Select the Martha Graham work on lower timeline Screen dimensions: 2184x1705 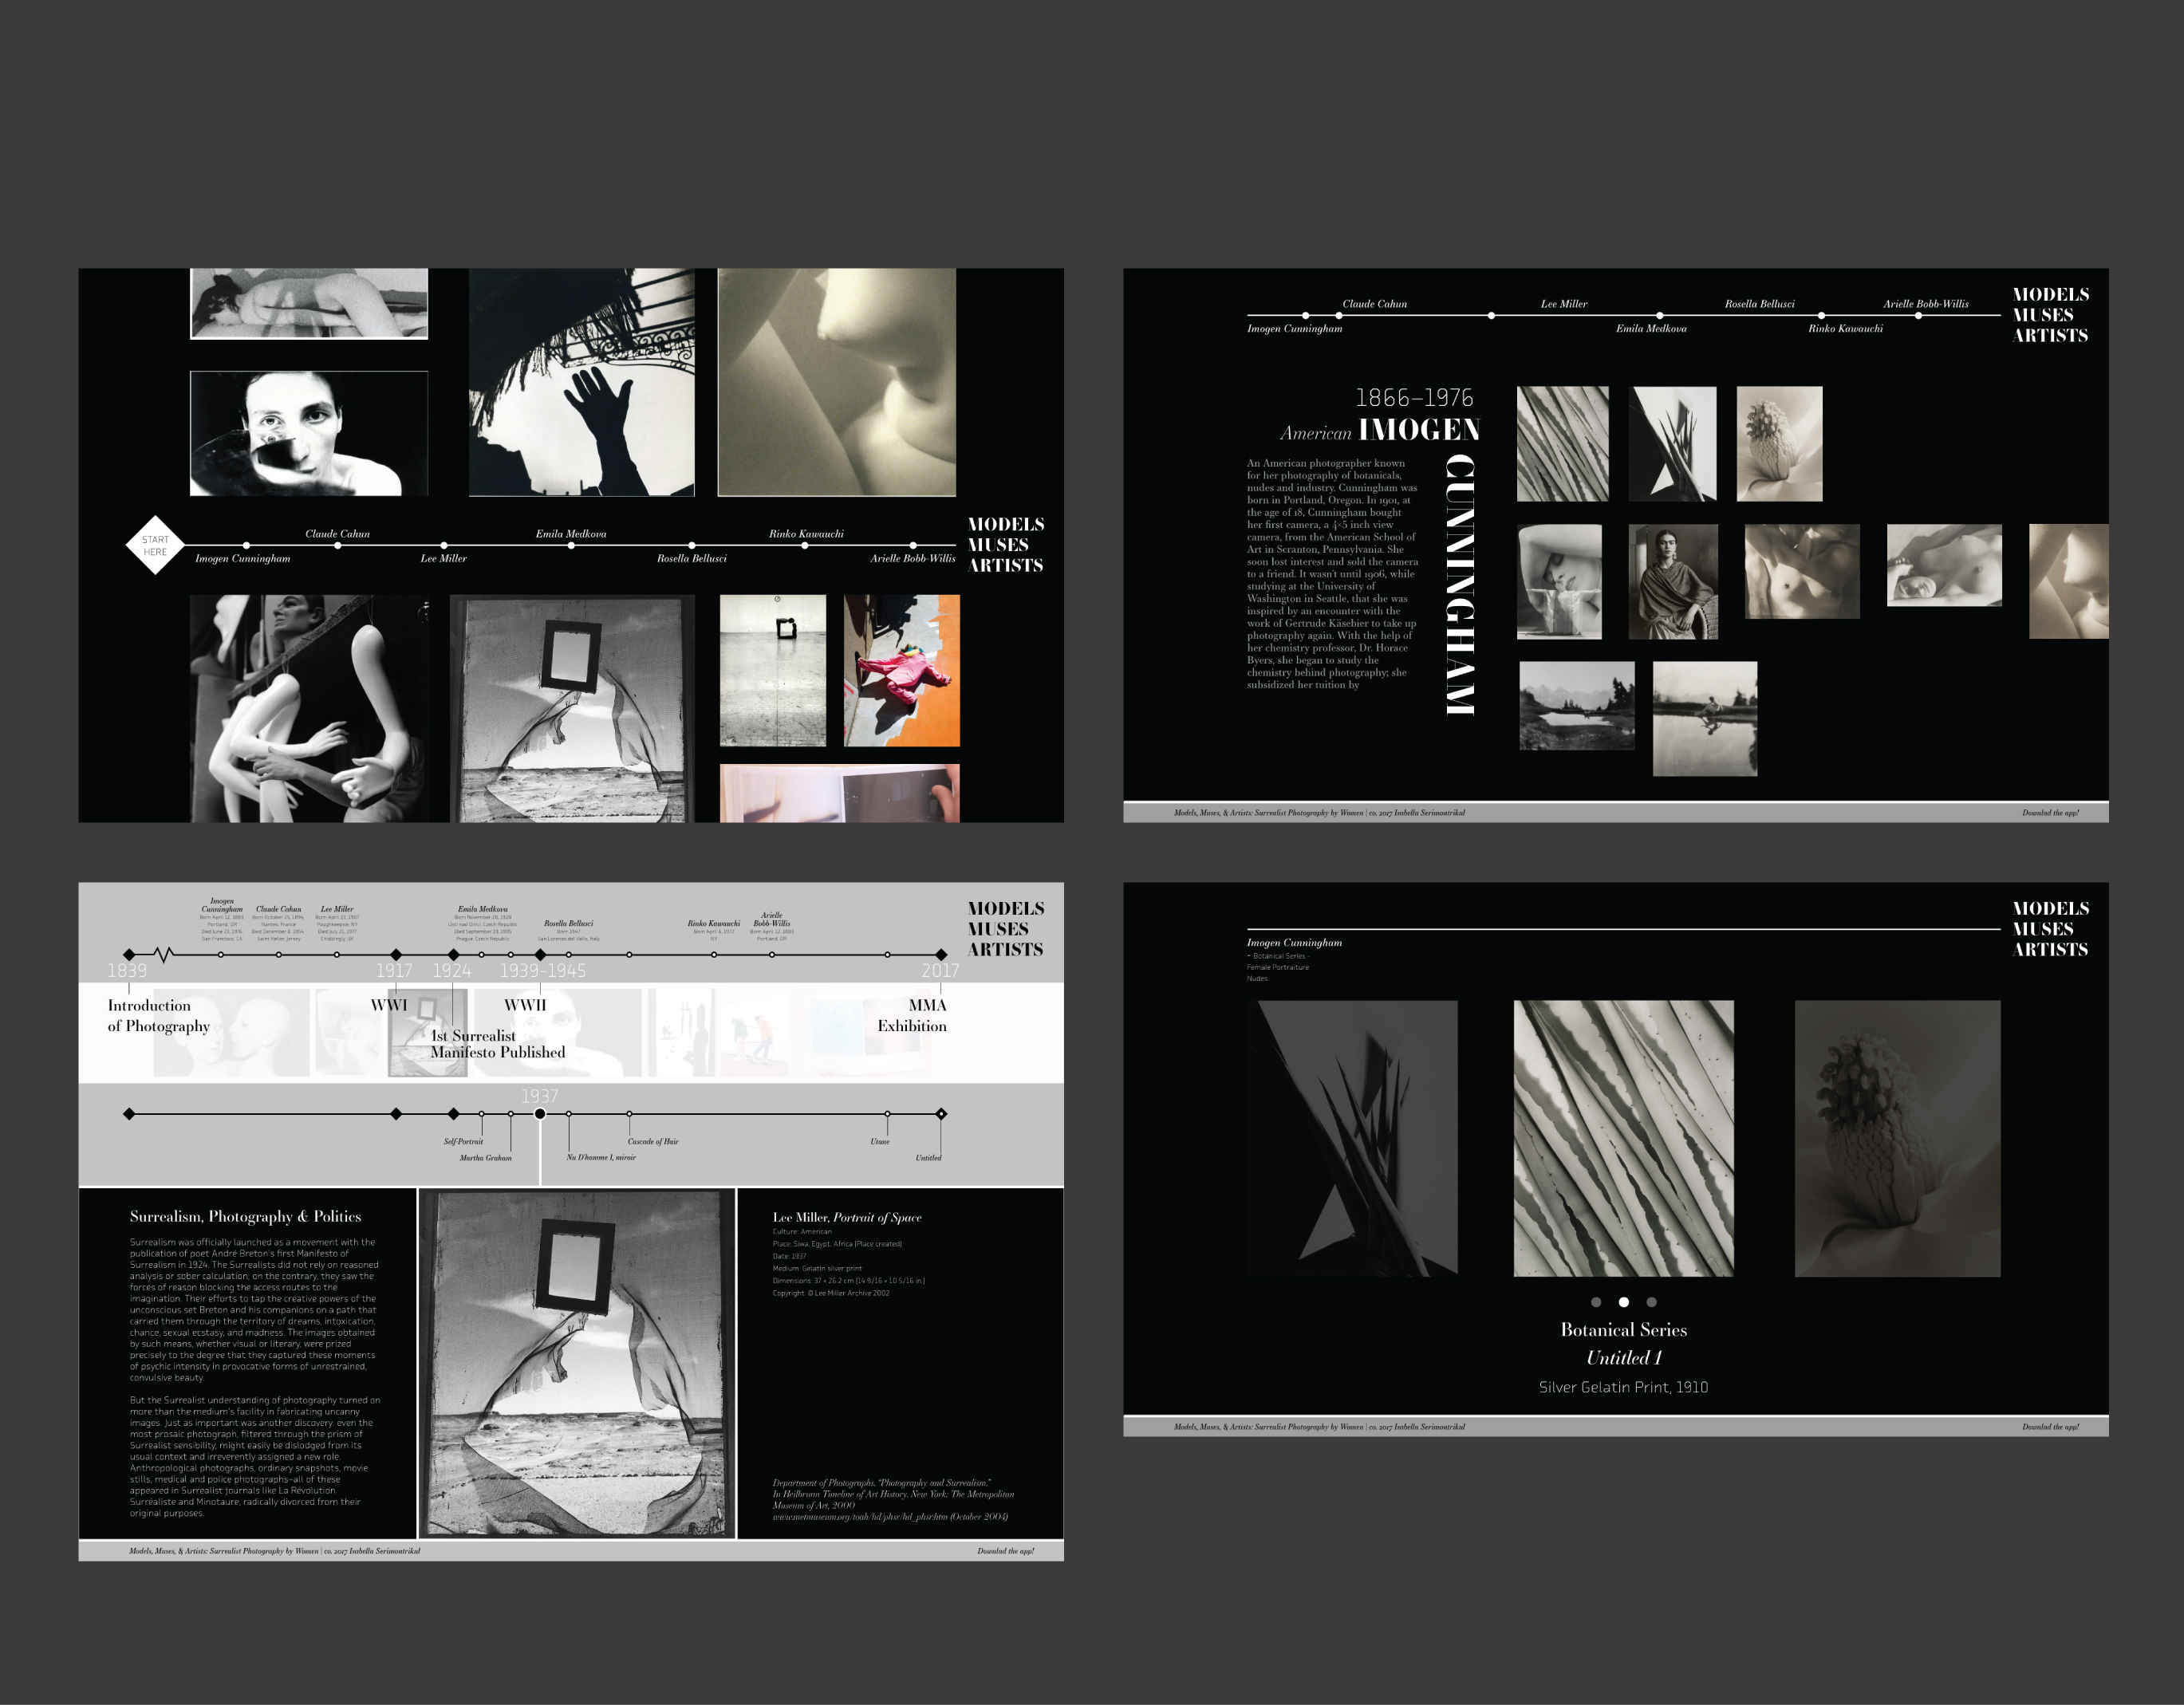(x=485, y=1158)
